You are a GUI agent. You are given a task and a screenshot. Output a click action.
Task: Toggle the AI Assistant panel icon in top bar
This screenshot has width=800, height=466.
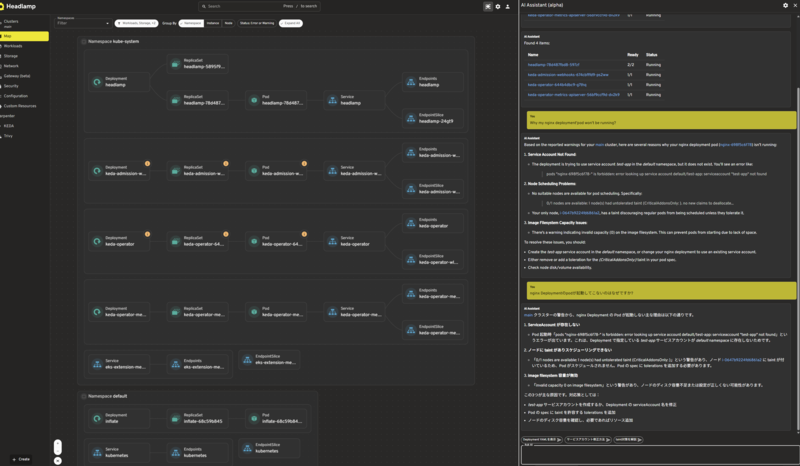tap(488, 7)
